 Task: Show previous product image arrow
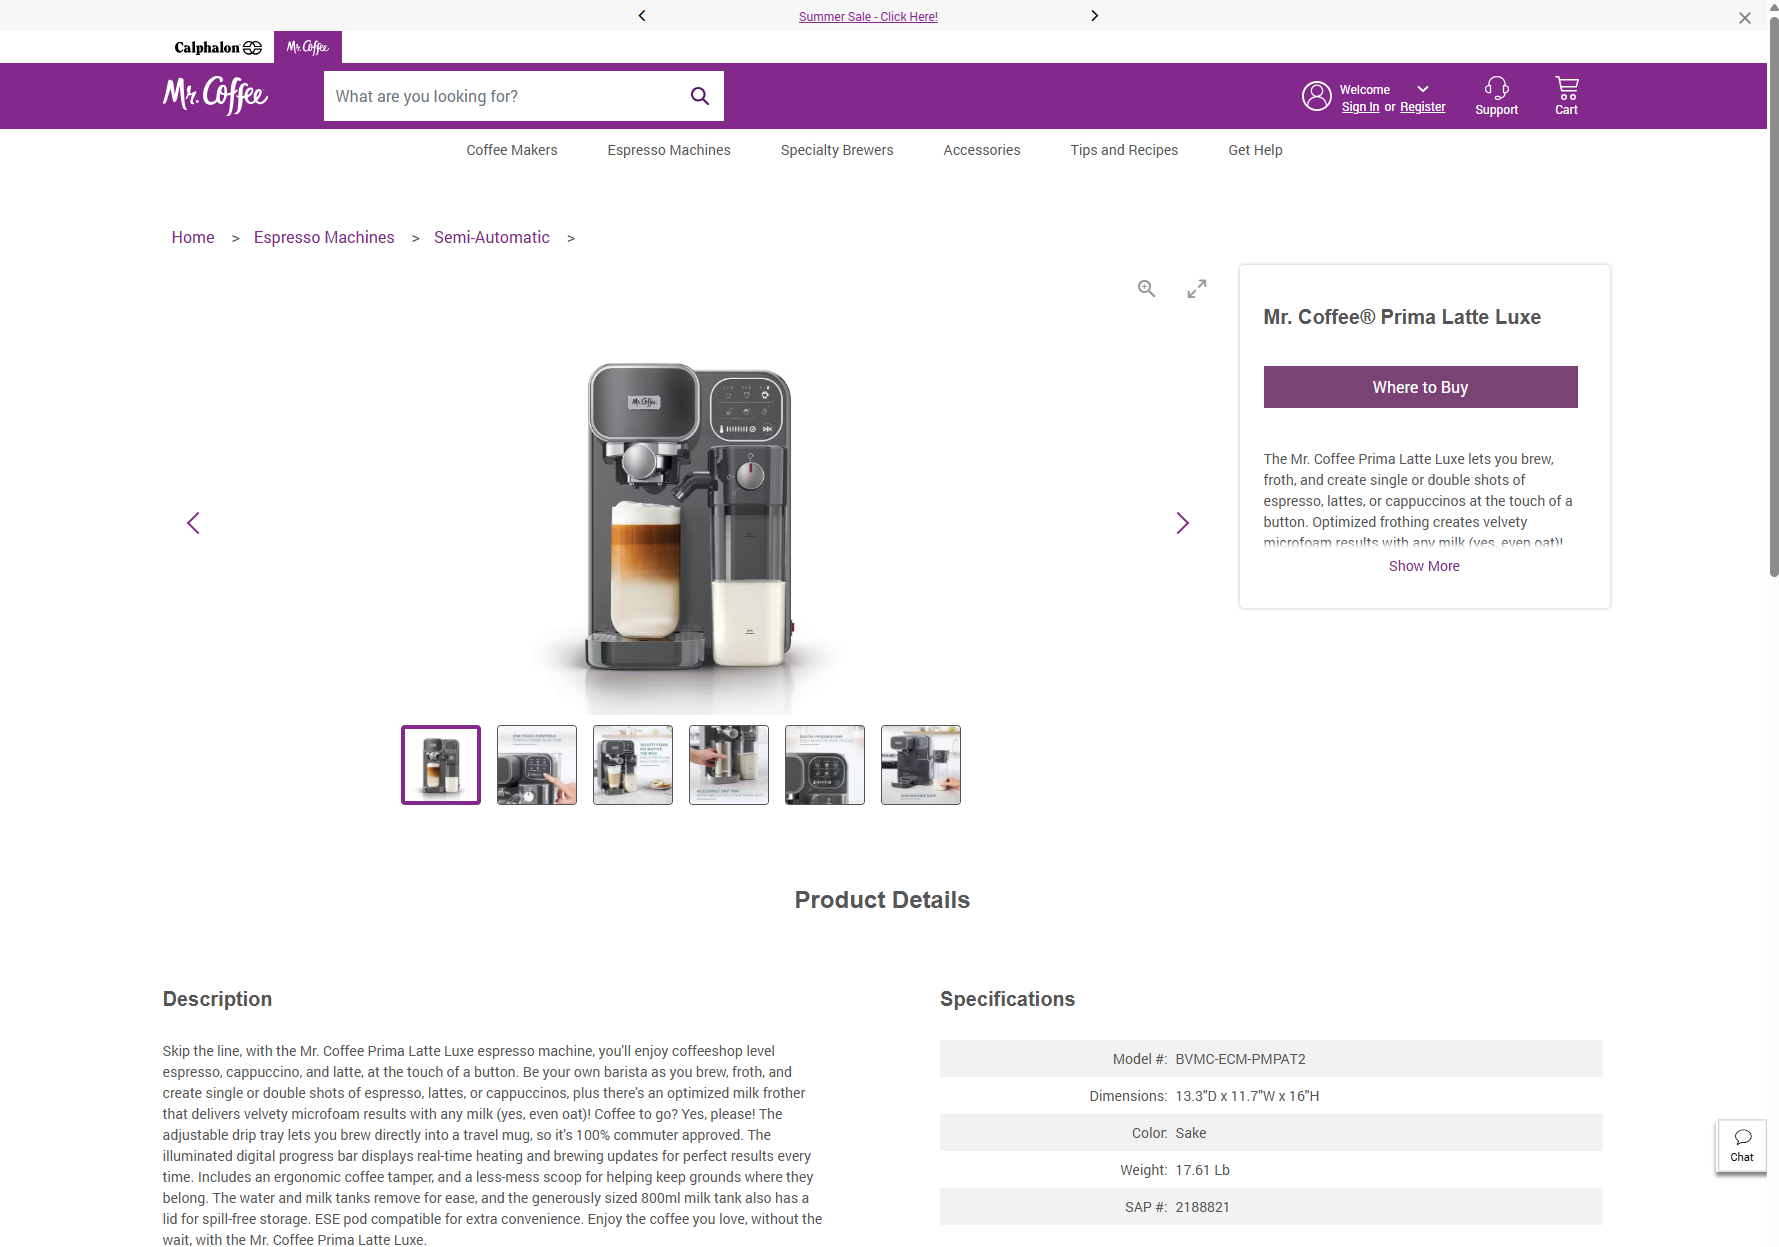point(193,523)
